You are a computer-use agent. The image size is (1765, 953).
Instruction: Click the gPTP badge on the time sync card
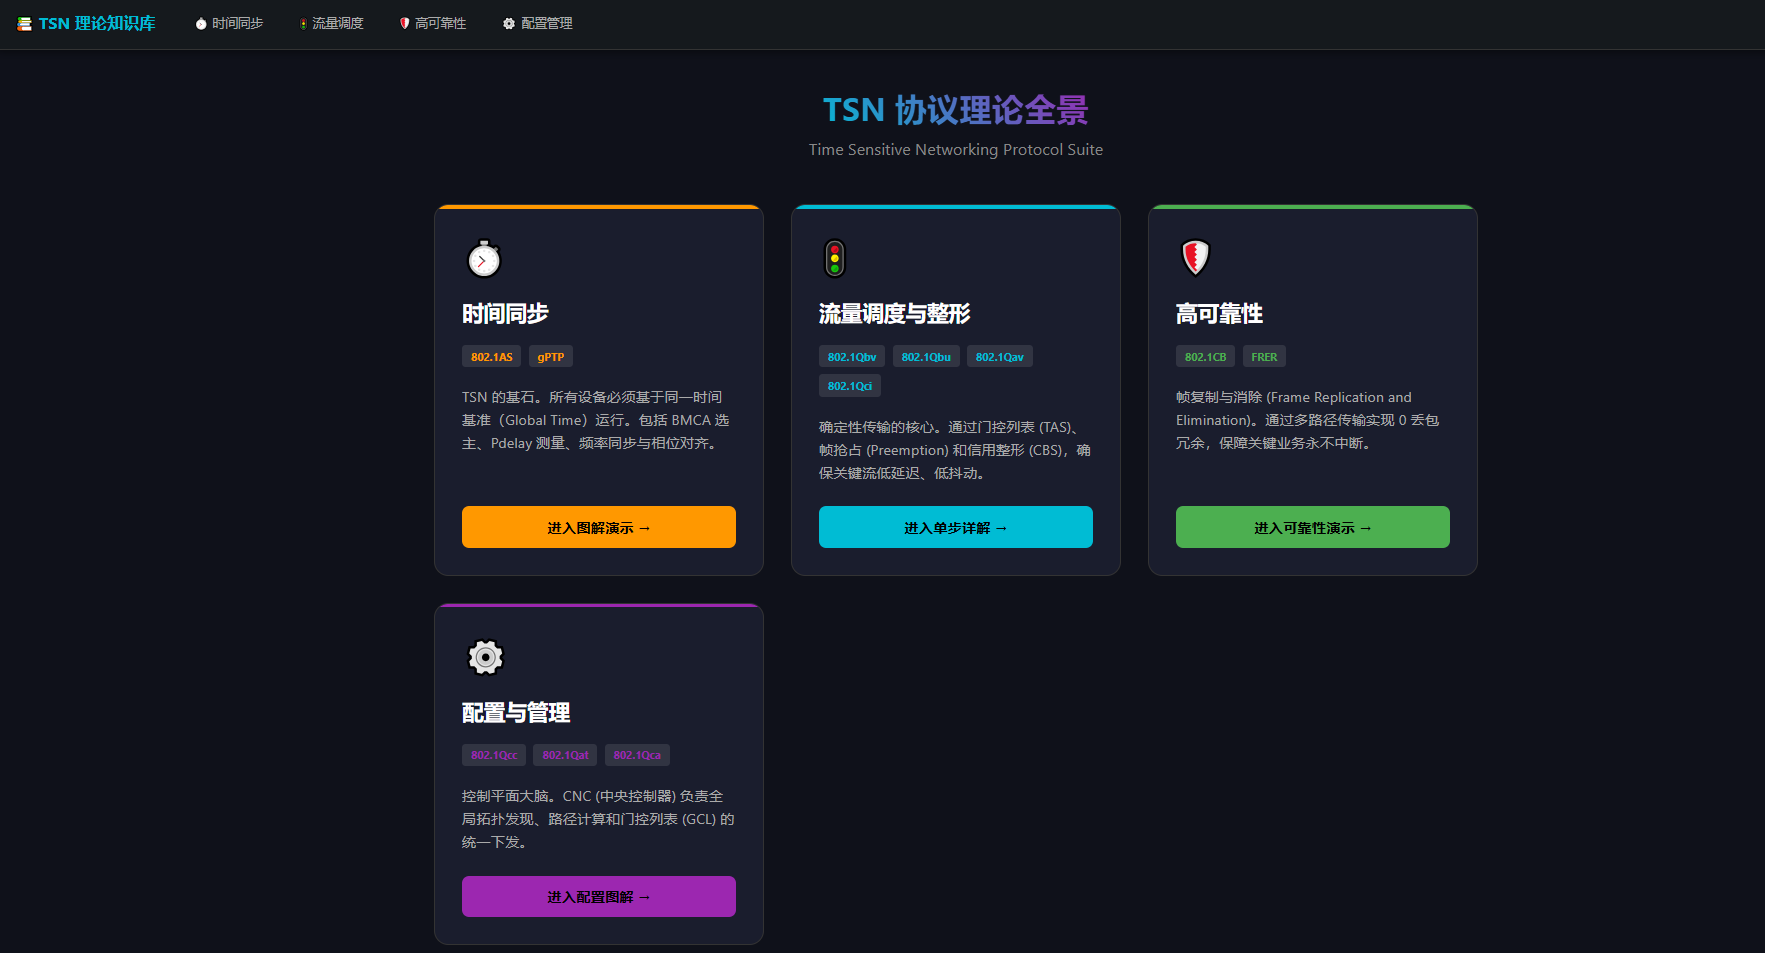551,356
